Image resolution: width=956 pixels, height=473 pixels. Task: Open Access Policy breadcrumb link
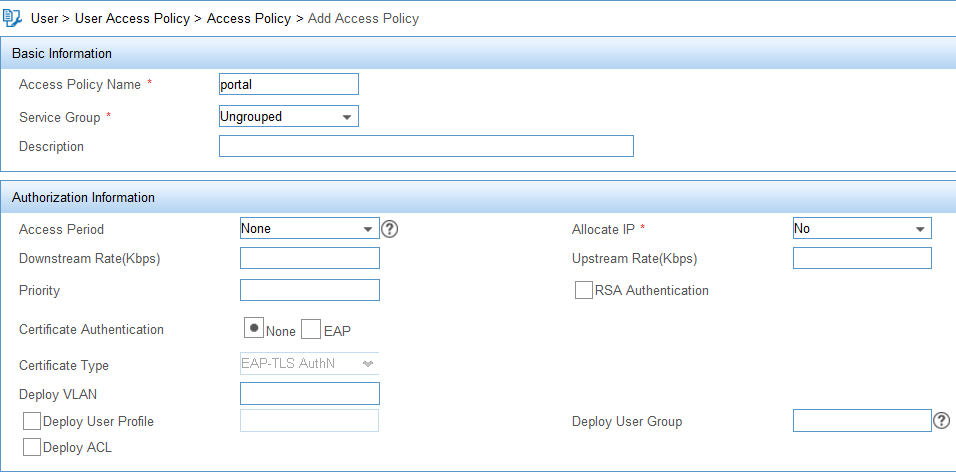pos(249,18)
